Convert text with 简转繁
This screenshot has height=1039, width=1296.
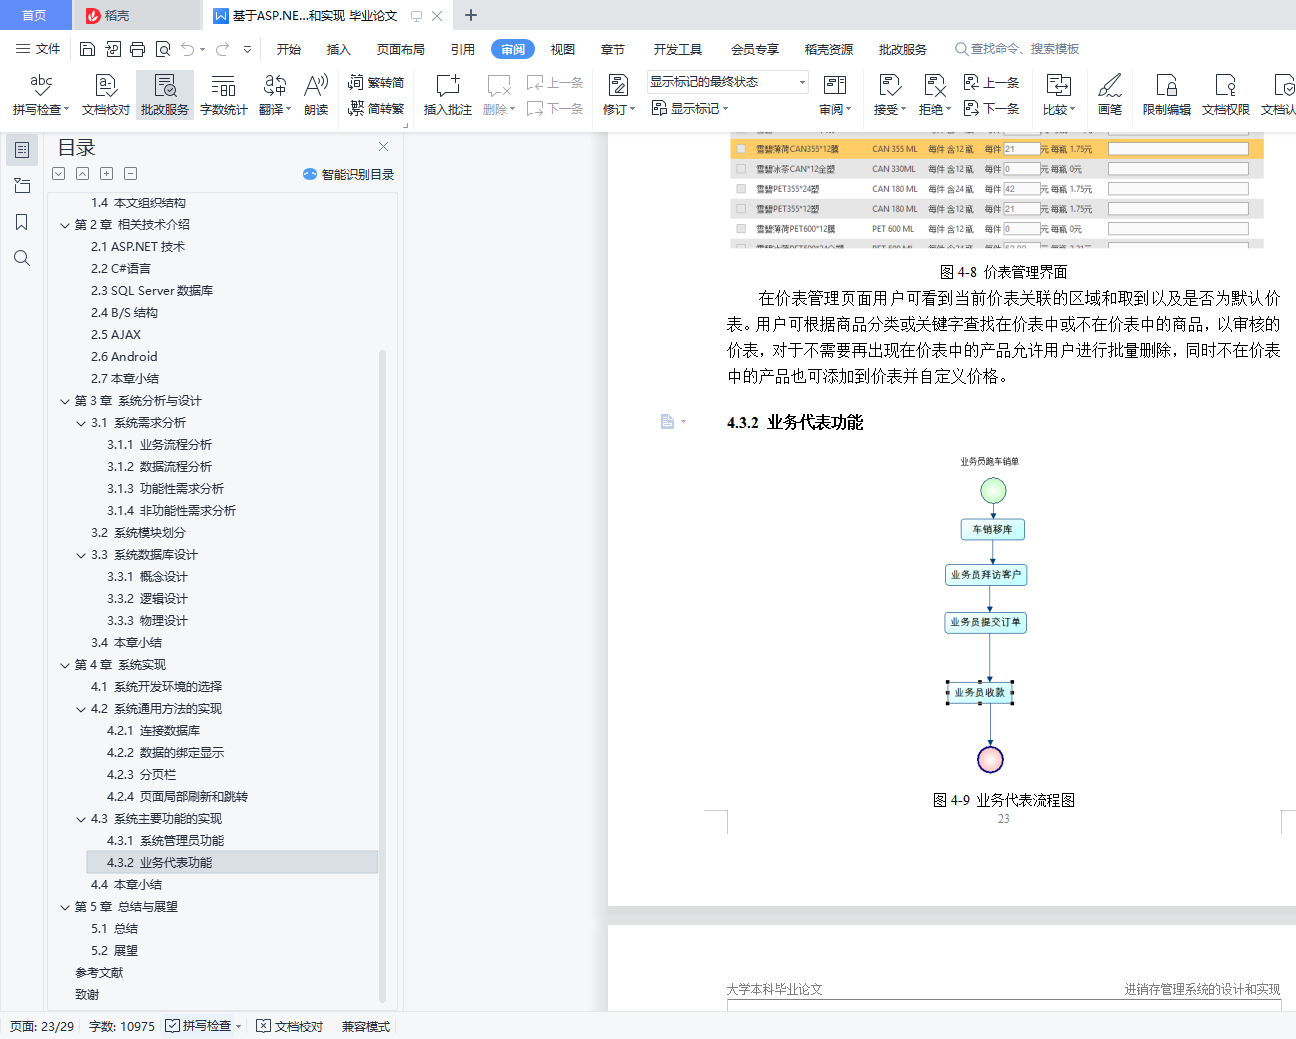click(x=376, y=108)
